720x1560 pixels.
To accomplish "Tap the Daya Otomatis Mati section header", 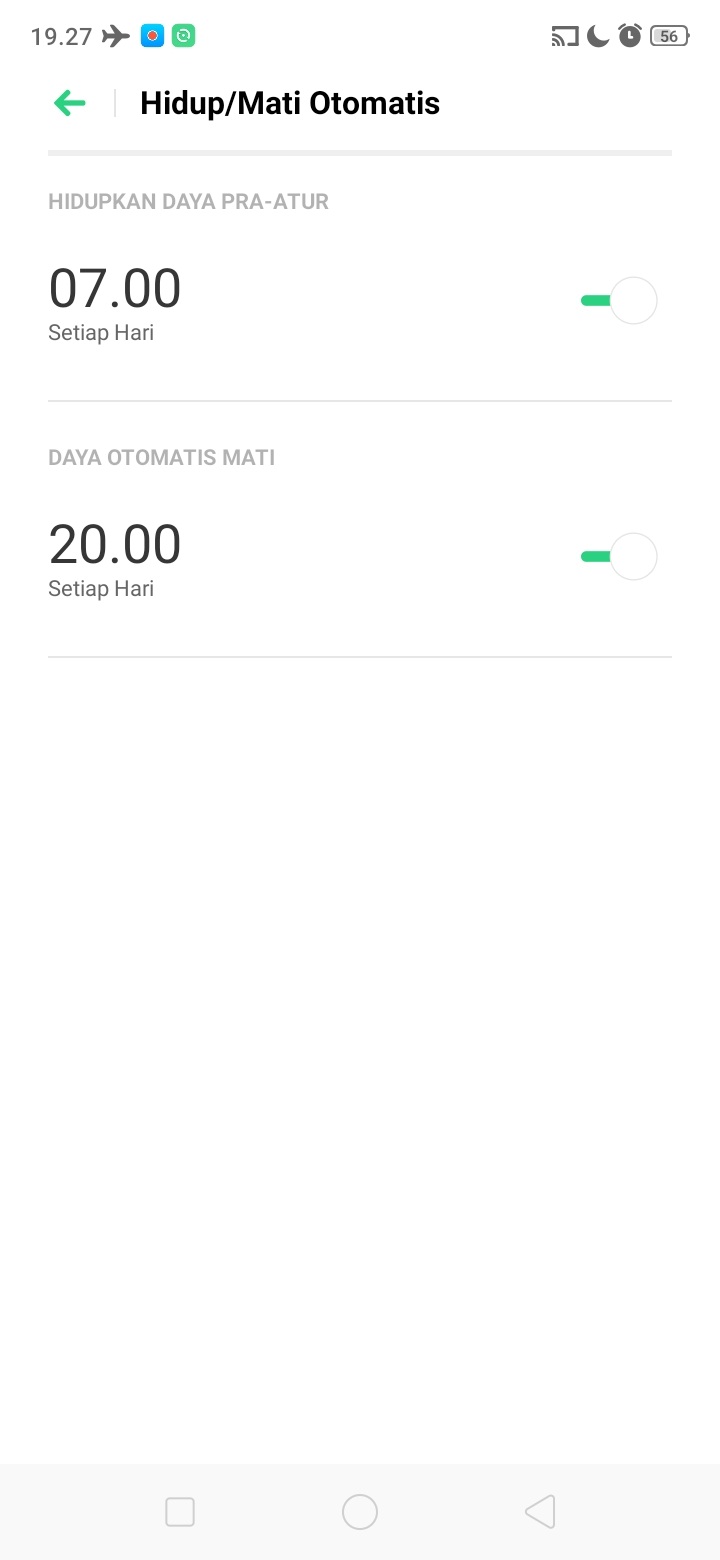I will coord(162,458).
